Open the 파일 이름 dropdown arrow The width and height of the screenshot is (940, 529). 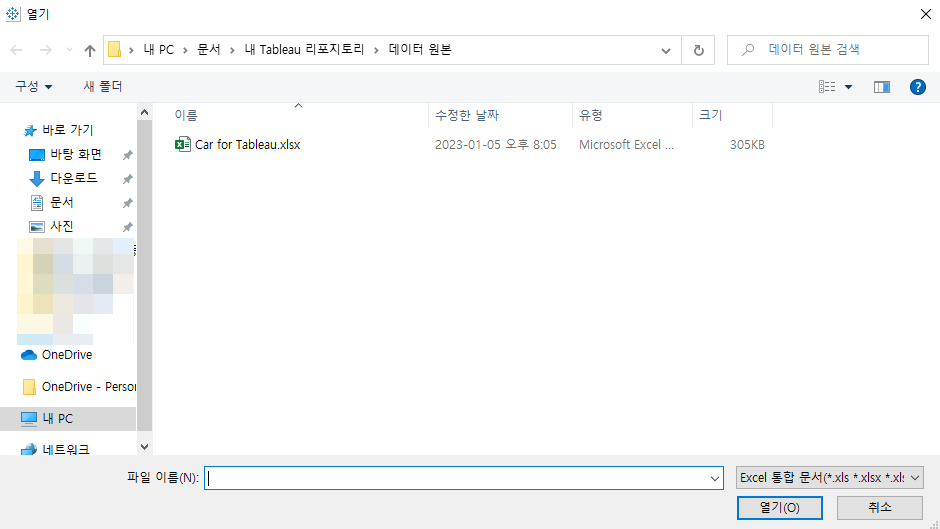pos(715,479)
